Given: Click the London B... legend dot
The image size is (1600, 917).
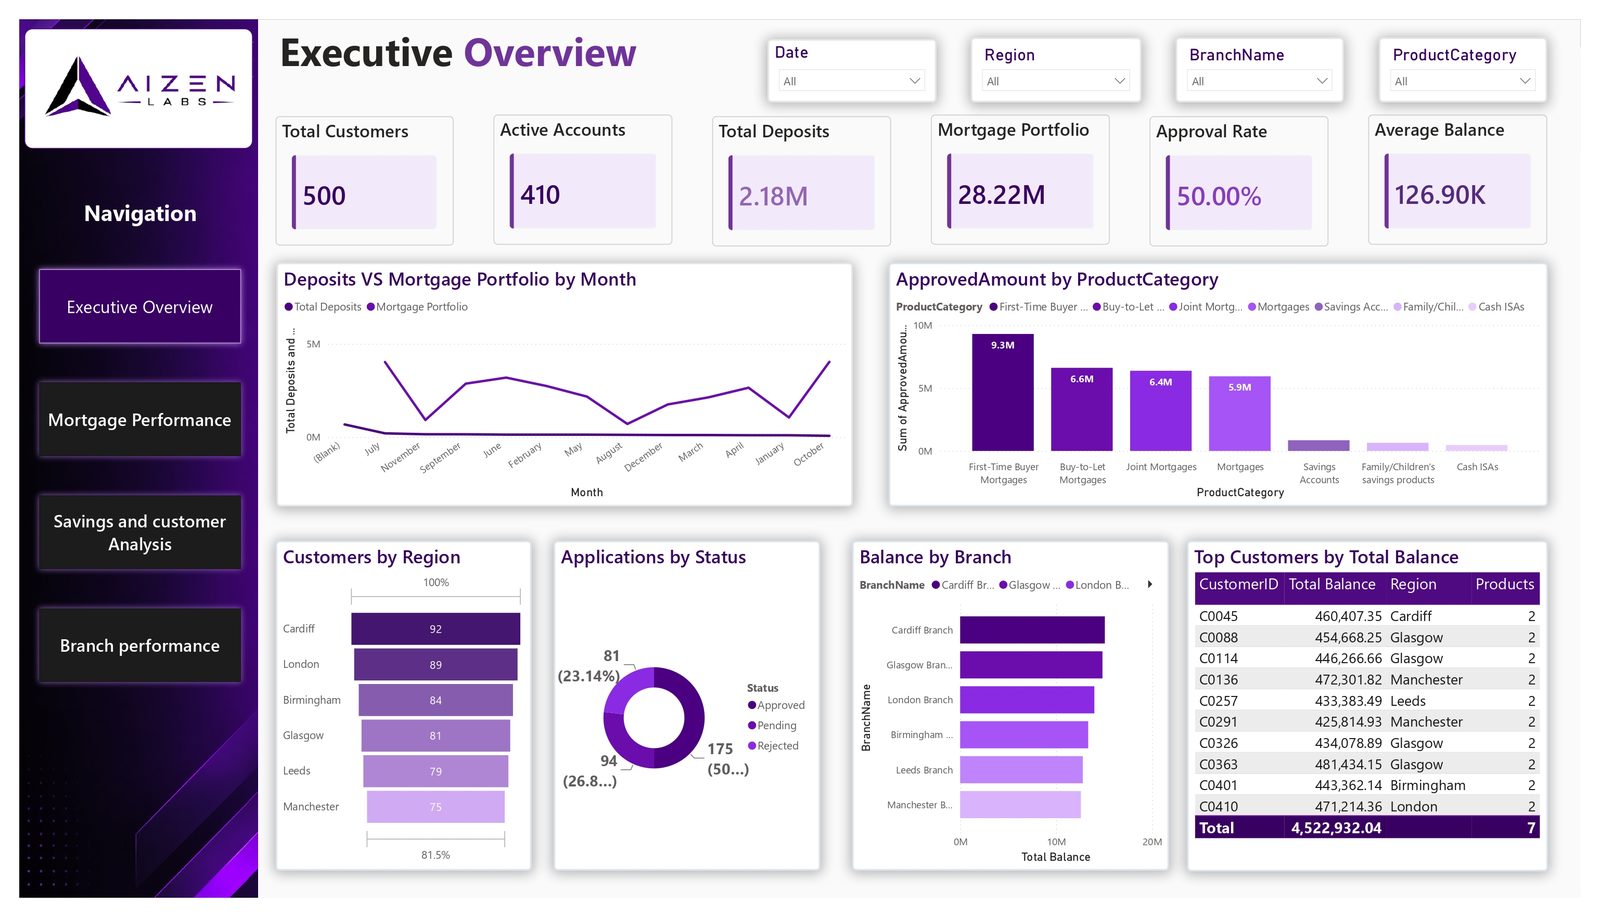Looking at the screenshot, I should point(1070,585).
